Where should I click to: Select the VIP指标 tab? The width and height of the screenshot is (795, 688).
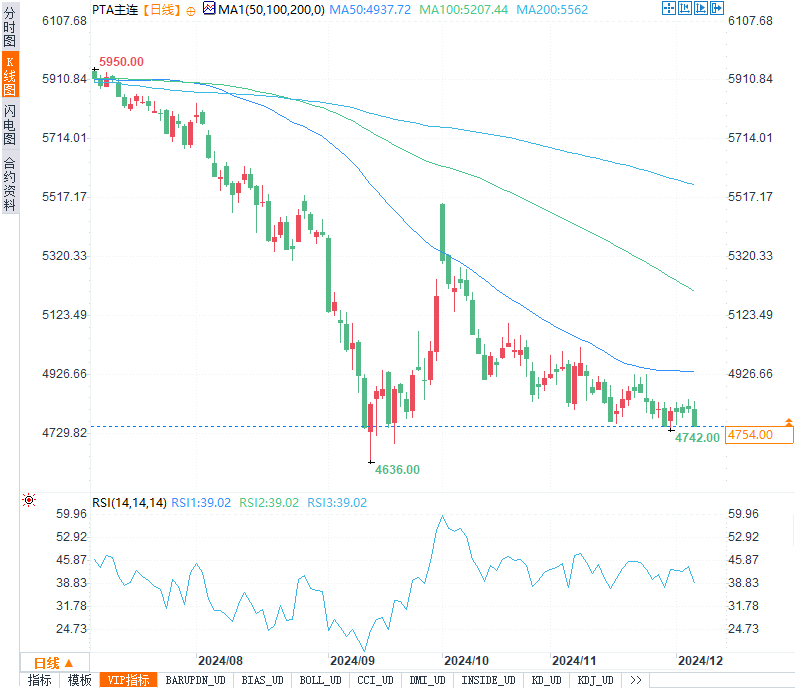coord(129,680)
